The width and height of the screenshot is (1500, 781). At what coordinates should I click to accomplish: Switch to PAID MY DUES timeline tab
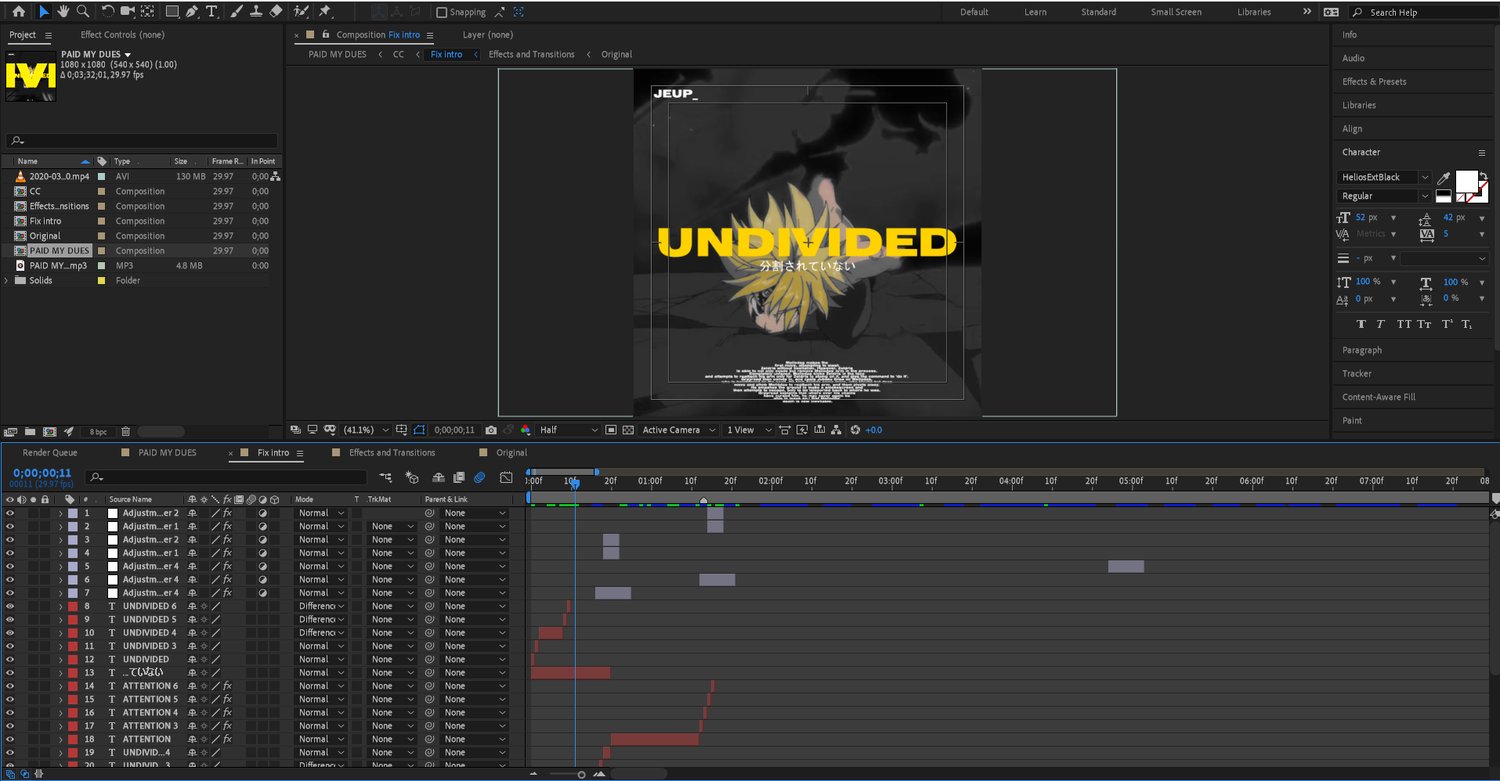coord(167,453)
